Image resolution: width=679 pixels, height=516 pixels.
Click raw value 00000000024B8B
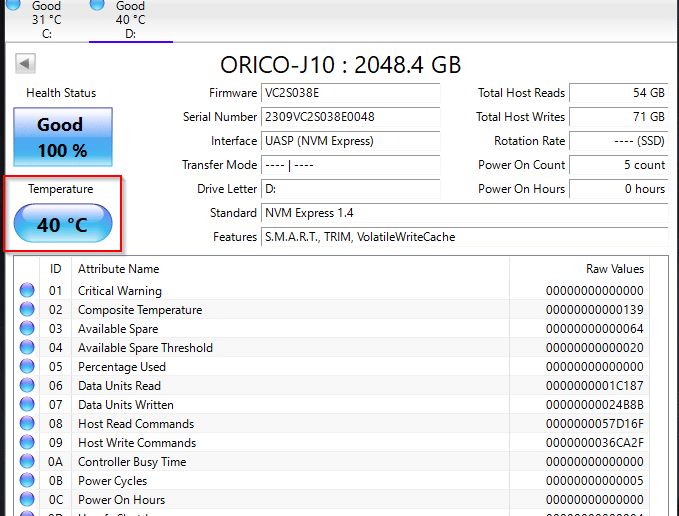click(595, 405)
